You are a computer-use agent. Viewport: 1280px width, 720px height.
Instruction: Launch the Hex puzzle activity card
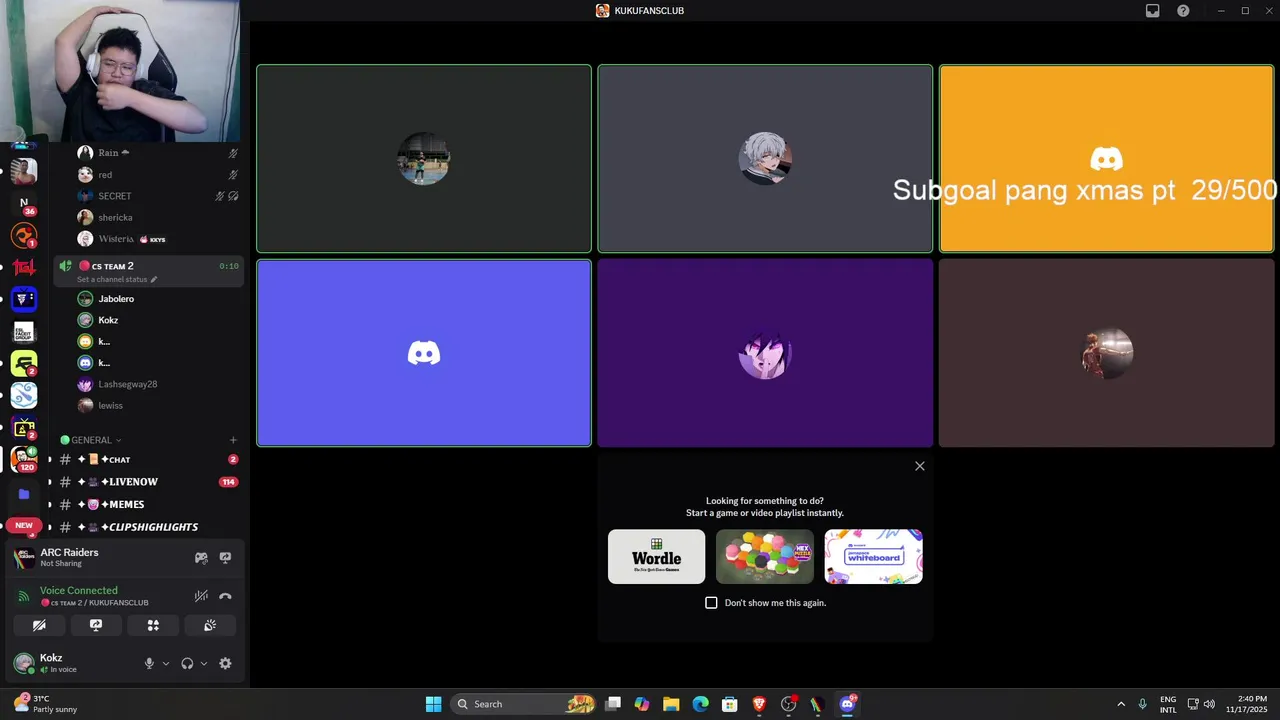(765, 557)
